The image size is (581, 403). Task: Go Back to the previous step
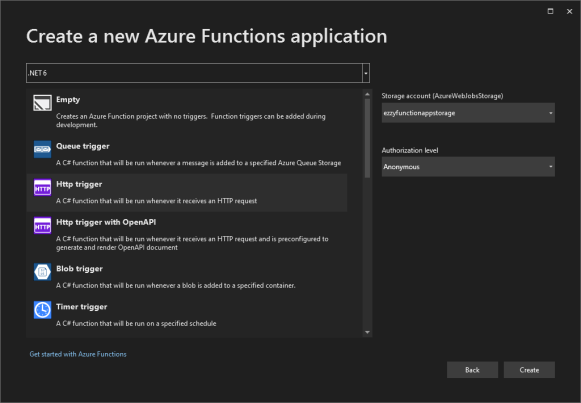coord(472,370)
